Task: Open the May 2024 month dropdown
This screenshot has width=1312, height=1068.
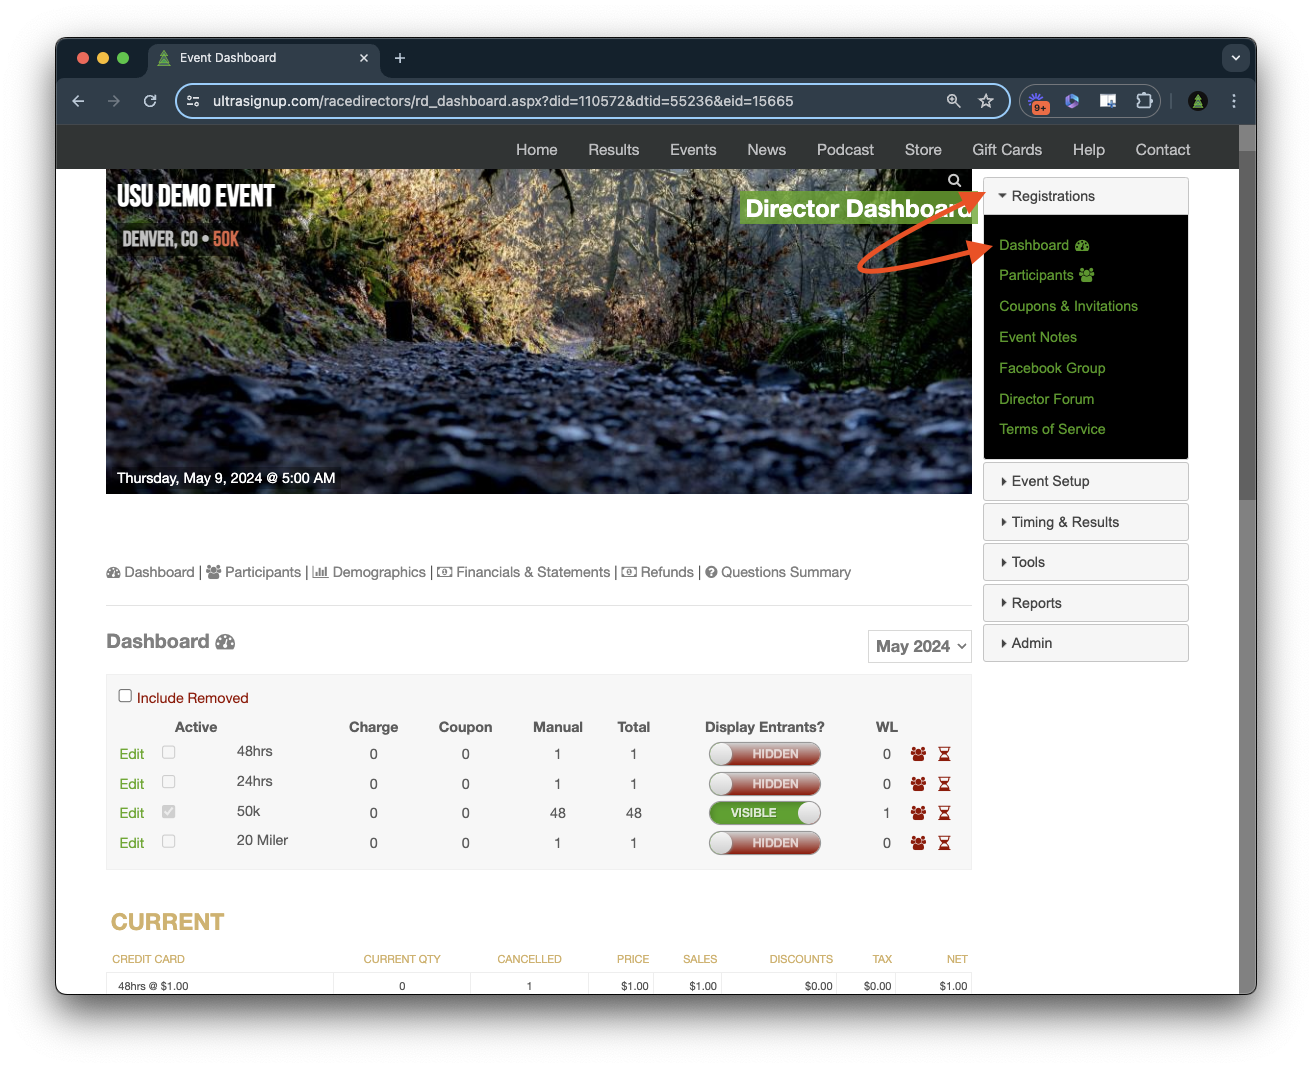Action: [x=920, y=646]
